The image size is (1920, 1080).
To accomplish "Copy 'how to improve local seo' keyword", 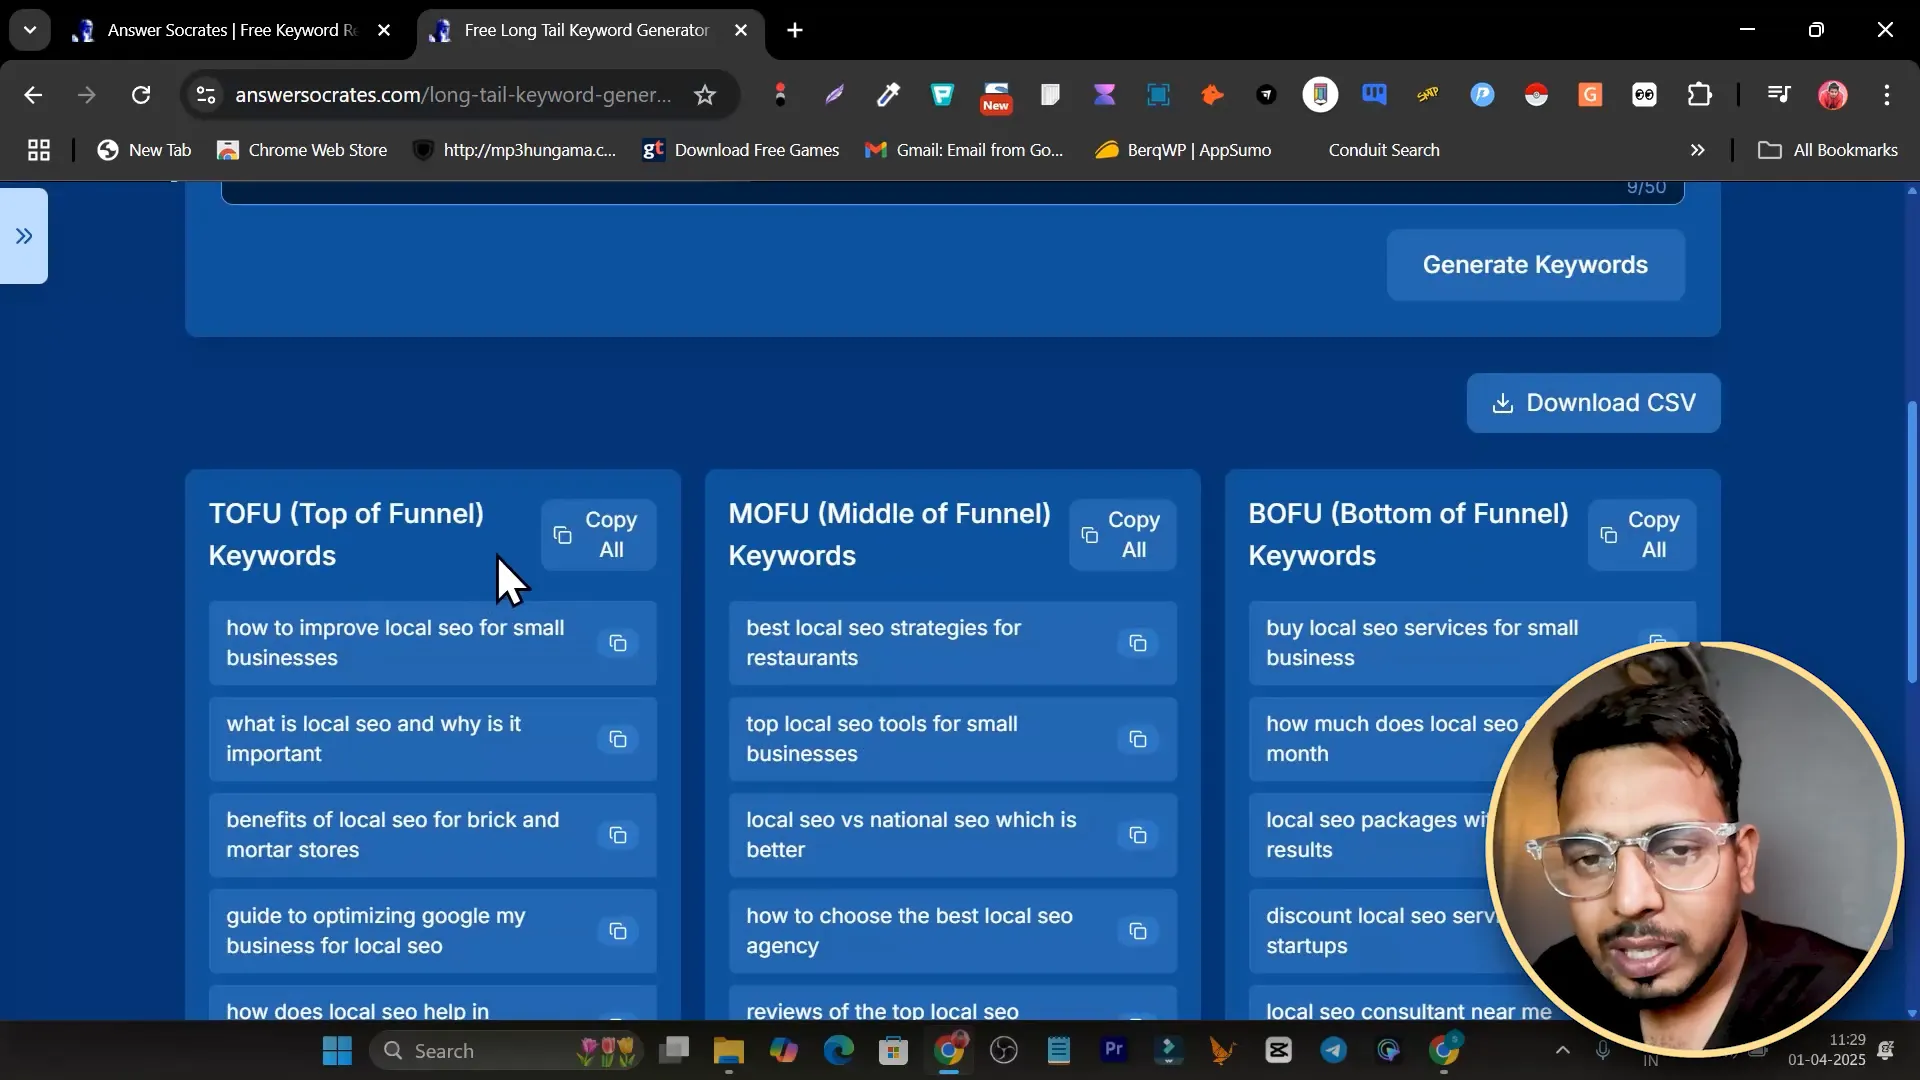I will coord(618,643).
